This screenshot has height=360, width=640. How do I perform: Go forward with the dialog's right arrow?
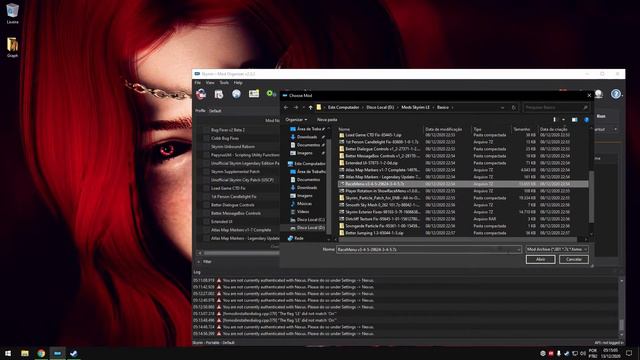(x=296, y=107)
